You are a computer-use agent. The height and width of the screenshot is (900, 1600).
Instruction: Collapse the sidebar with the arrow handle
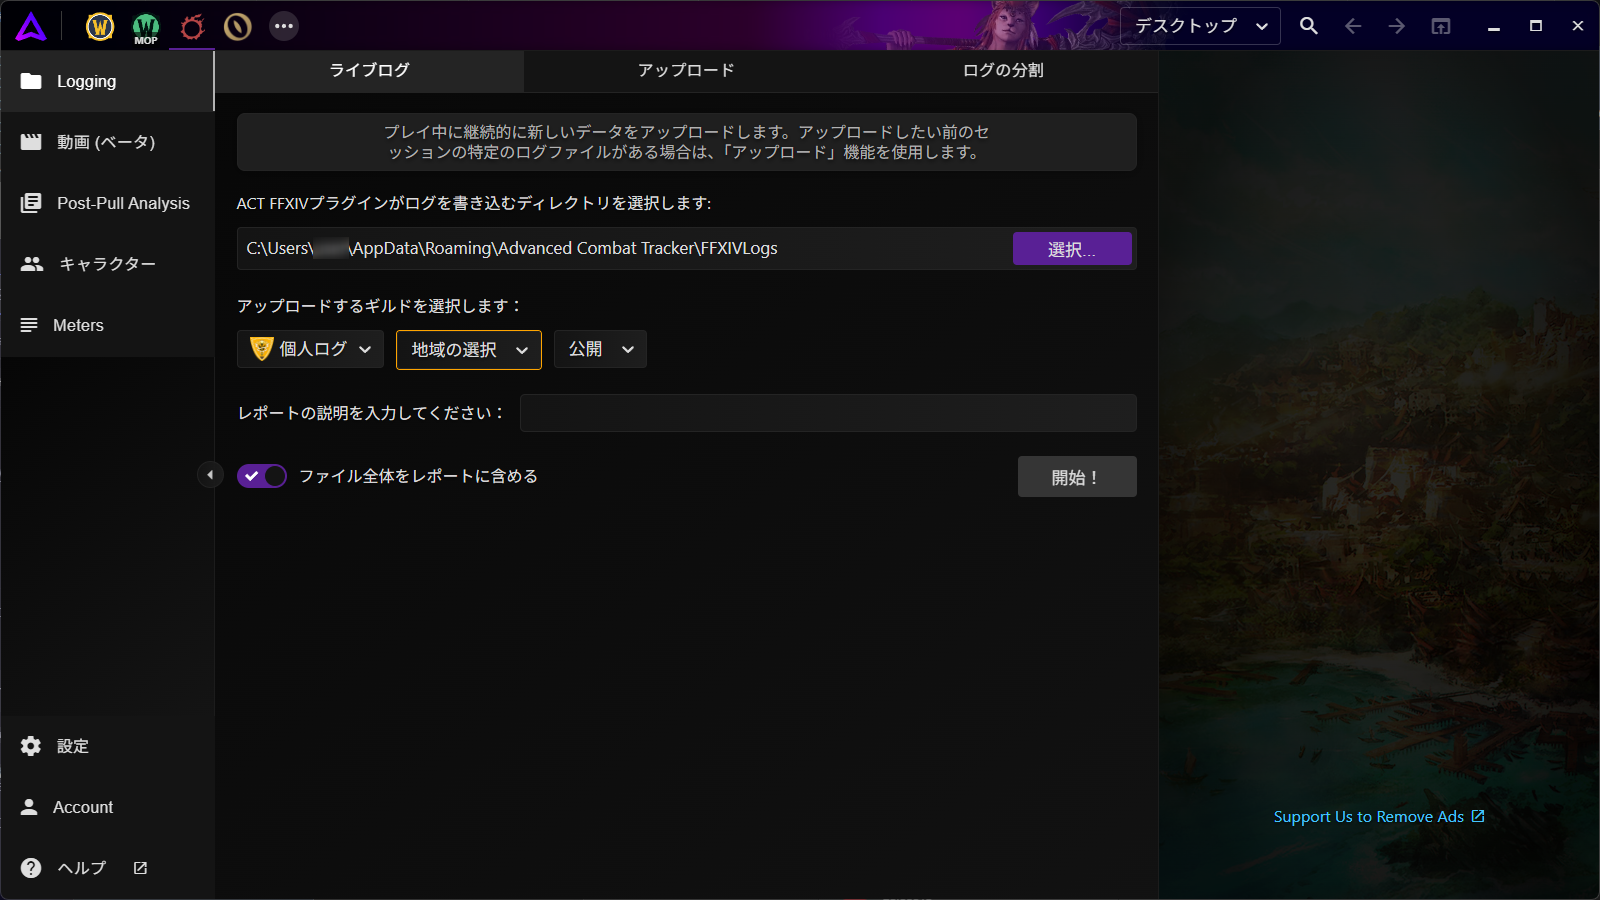click(x=210, y=475)
